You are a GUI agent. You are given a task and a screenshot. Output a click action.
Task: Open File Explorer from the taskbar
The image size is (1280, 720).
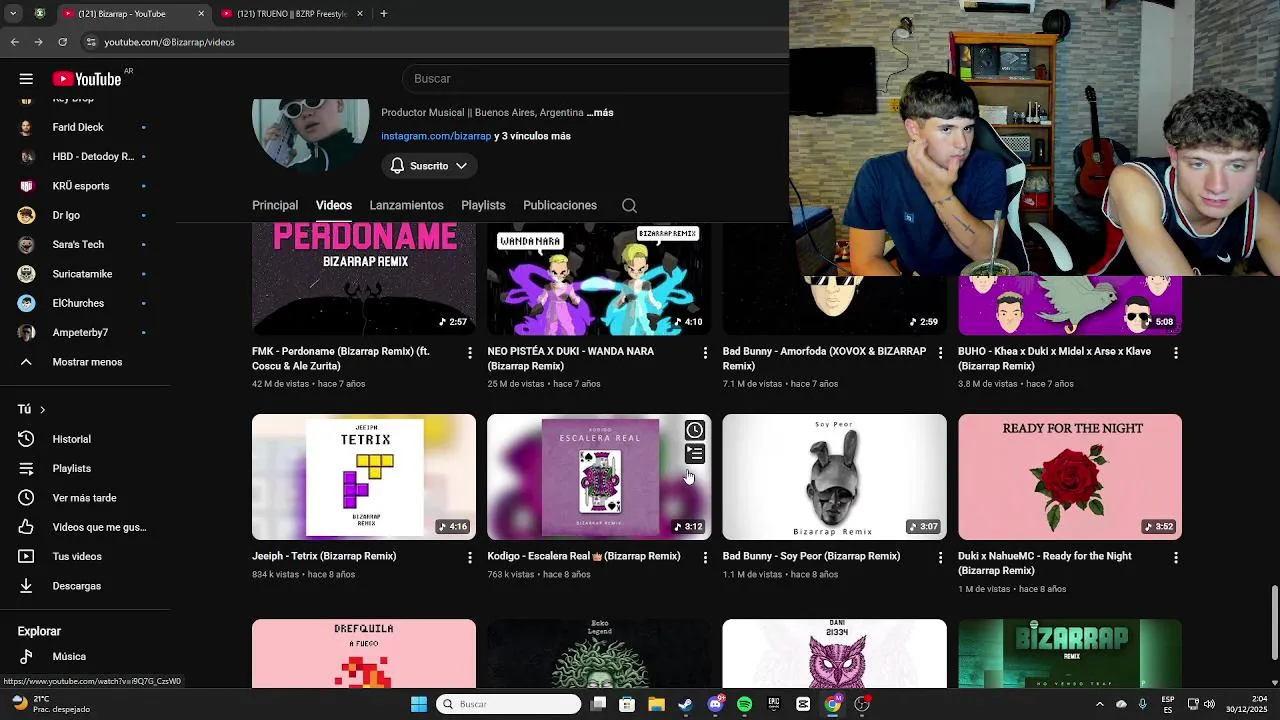(x=656, y=704)
